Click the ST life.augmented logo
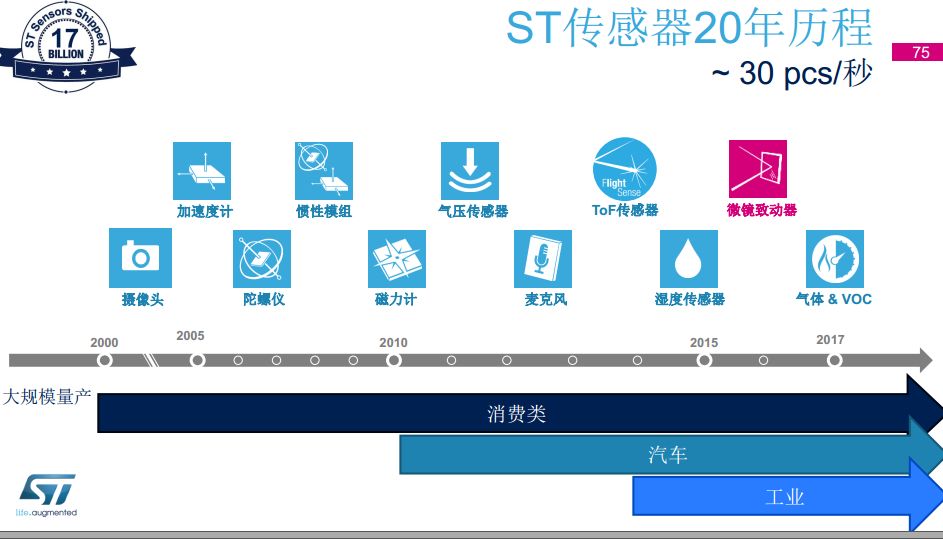Viewport: 943px width, 539px height. pos(47,496)
